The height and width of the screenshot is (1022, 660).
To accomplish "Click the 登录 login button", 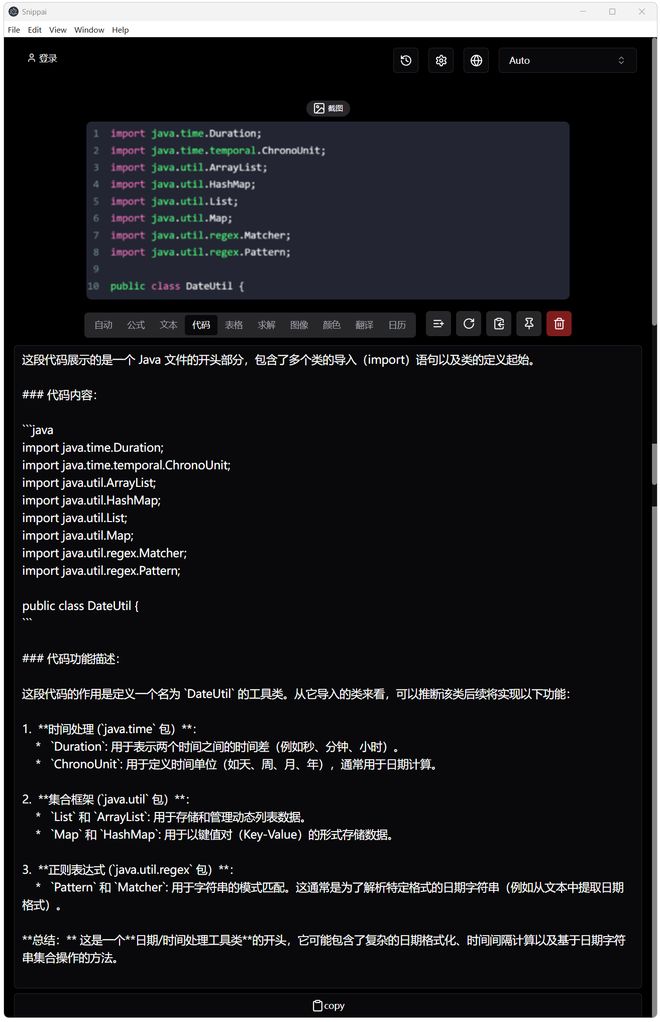I will pyautogui.click(x=42, y=59).
